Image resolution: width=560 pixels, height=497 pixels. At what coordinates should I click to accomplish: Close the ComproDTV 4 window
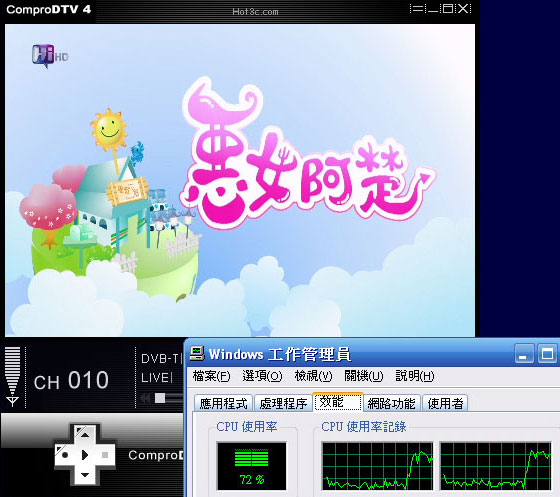click(464, 9)
